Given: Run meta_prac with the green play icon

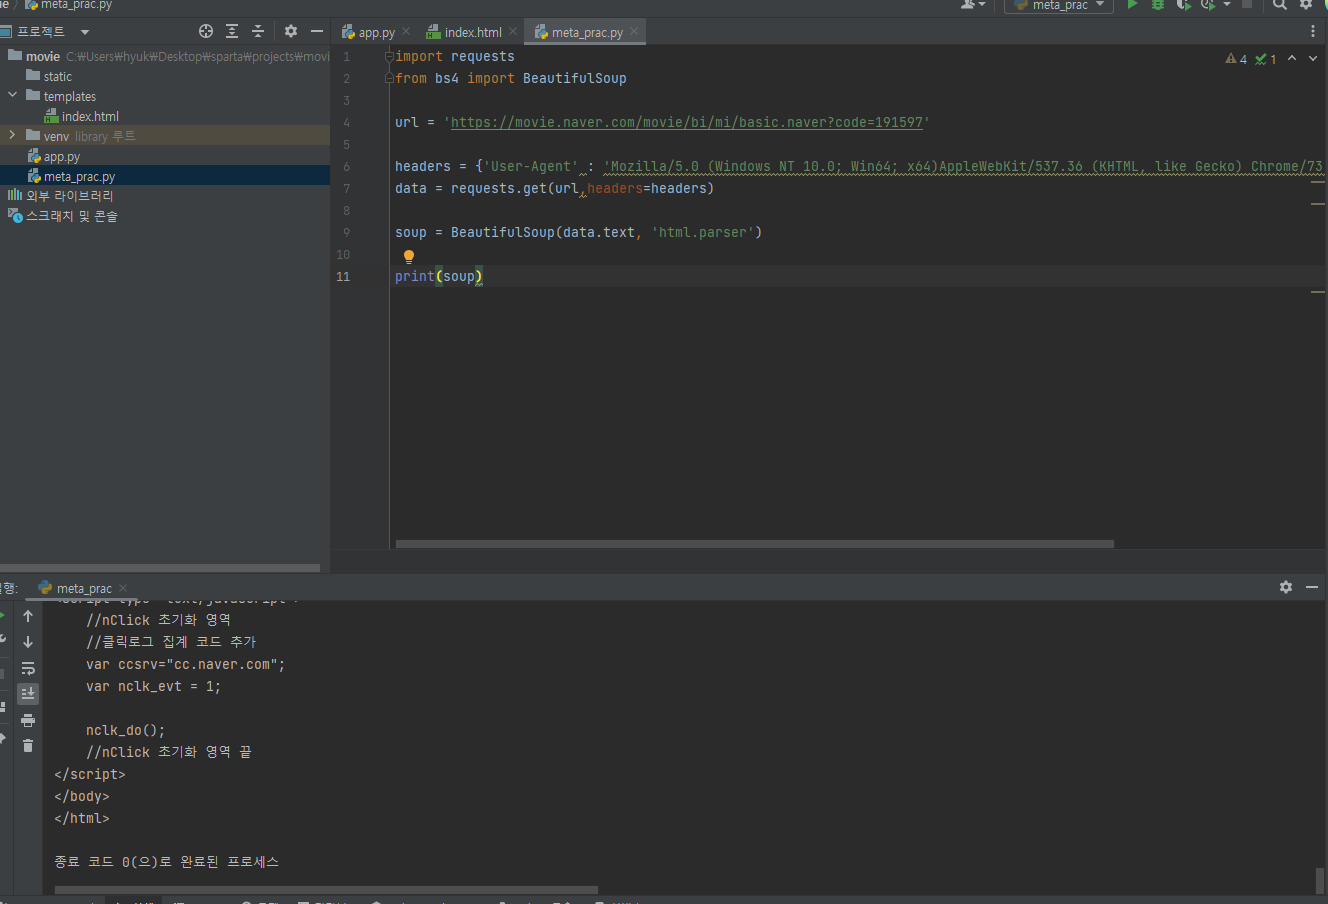Looking at the screenshot, I should (1132, 5).
